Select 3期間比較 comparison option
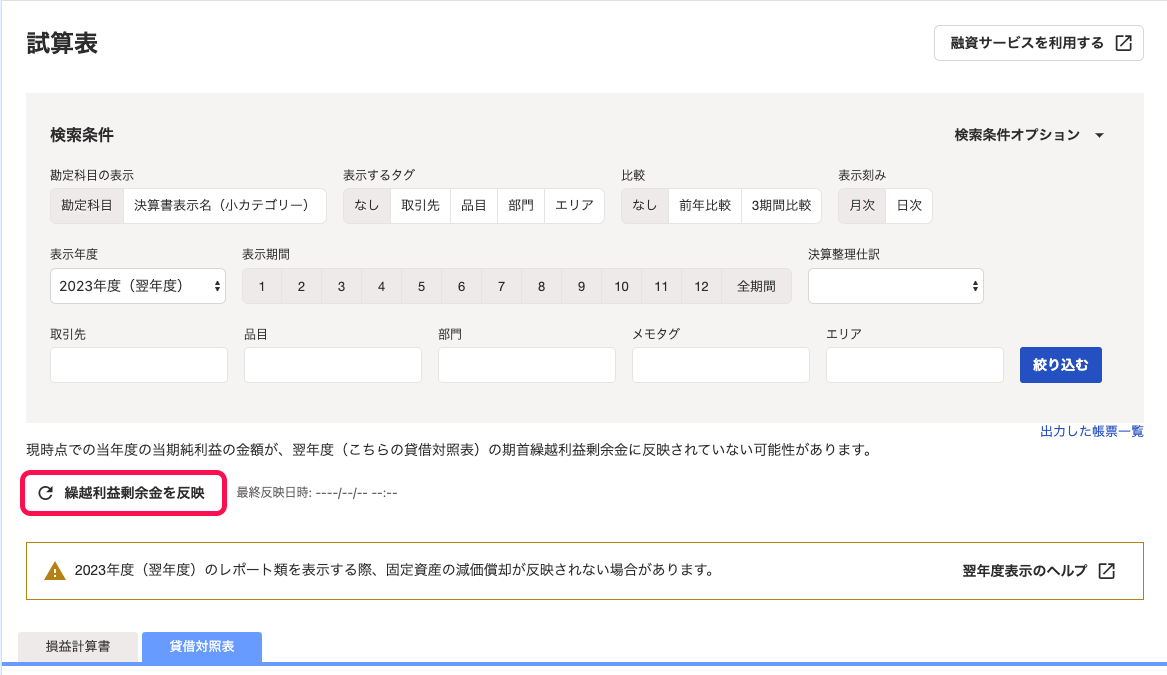Viewport: 1167px width, 675px height. 781,205
